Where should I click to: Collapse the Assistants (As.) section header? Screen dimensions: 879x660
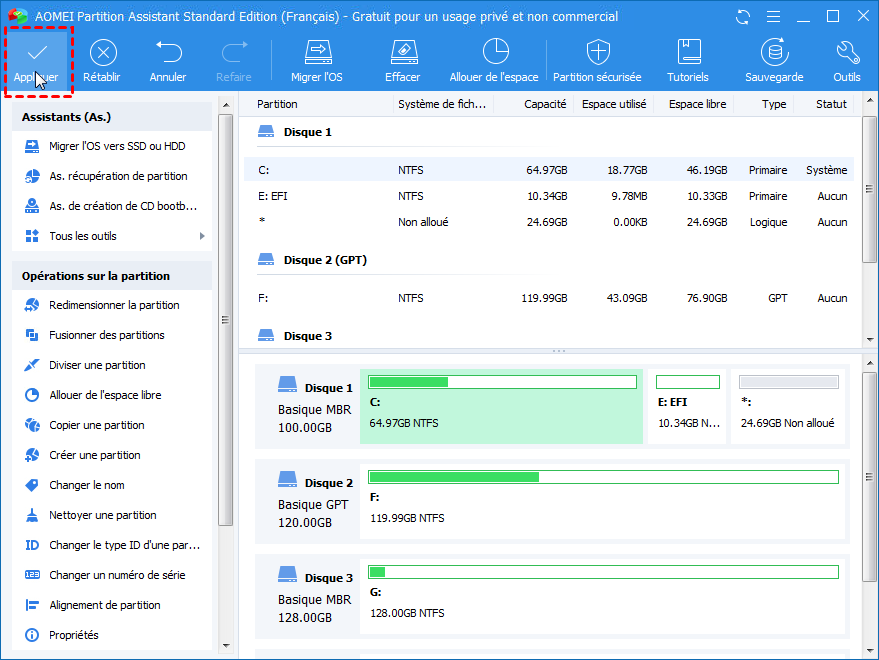(x=112, y=117)
